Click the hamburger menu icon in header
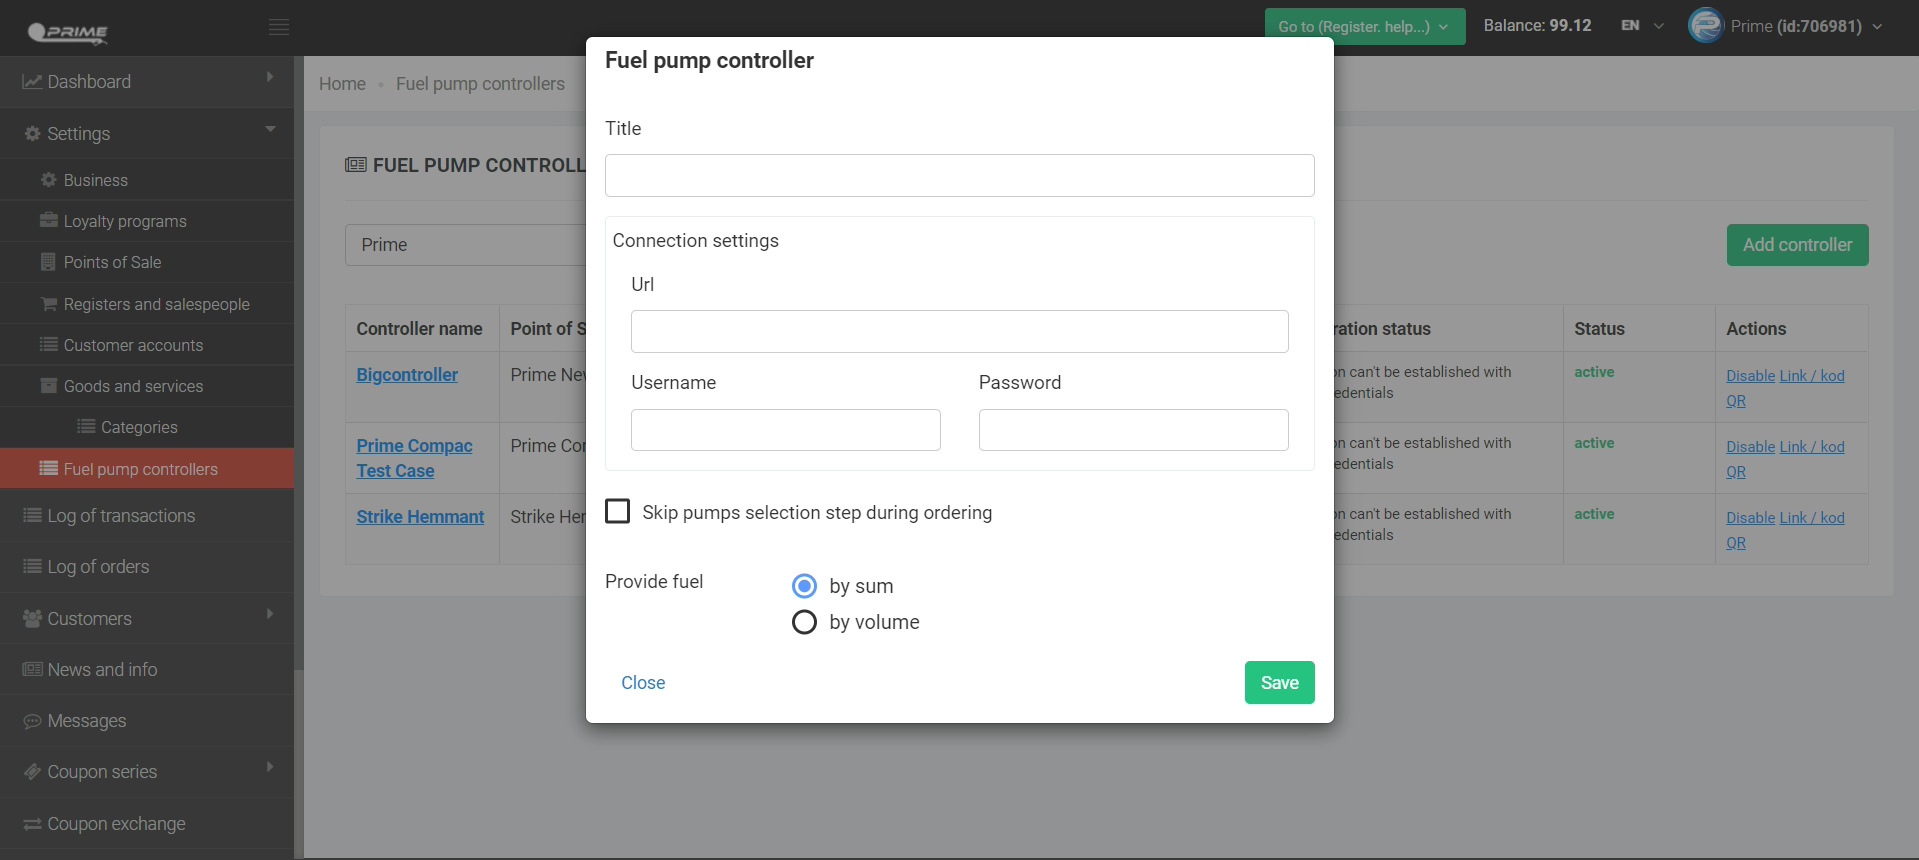The height and width of the screenshot is (860, 1919). pos(279,27)
